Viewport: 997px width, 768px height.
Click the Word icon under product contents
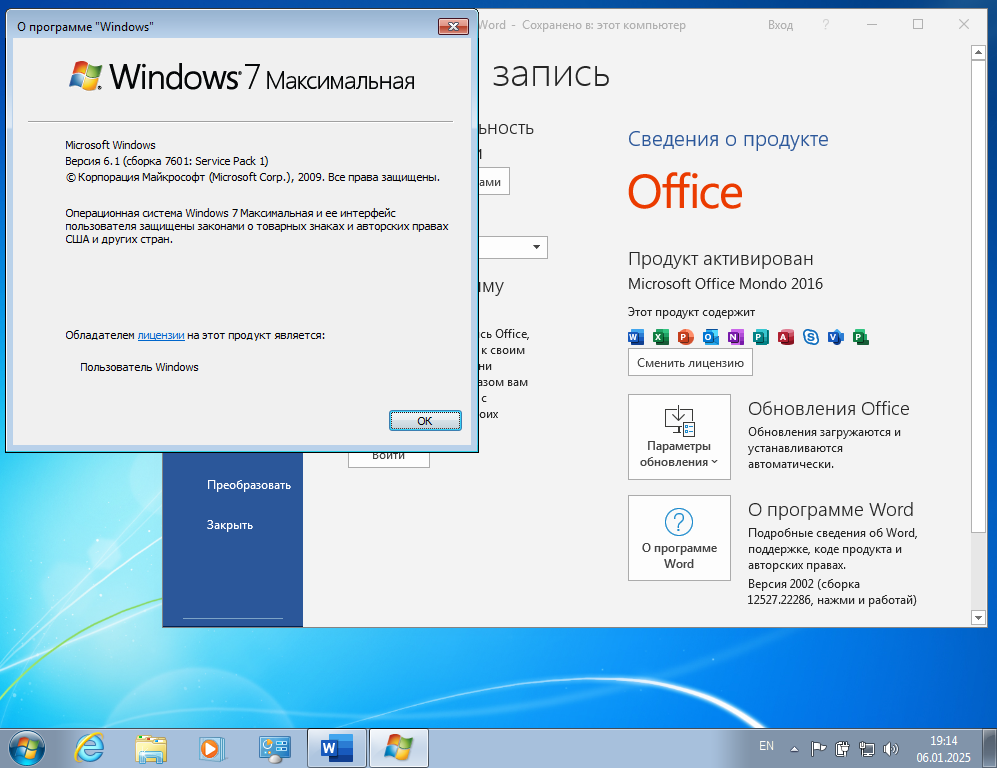636,337
